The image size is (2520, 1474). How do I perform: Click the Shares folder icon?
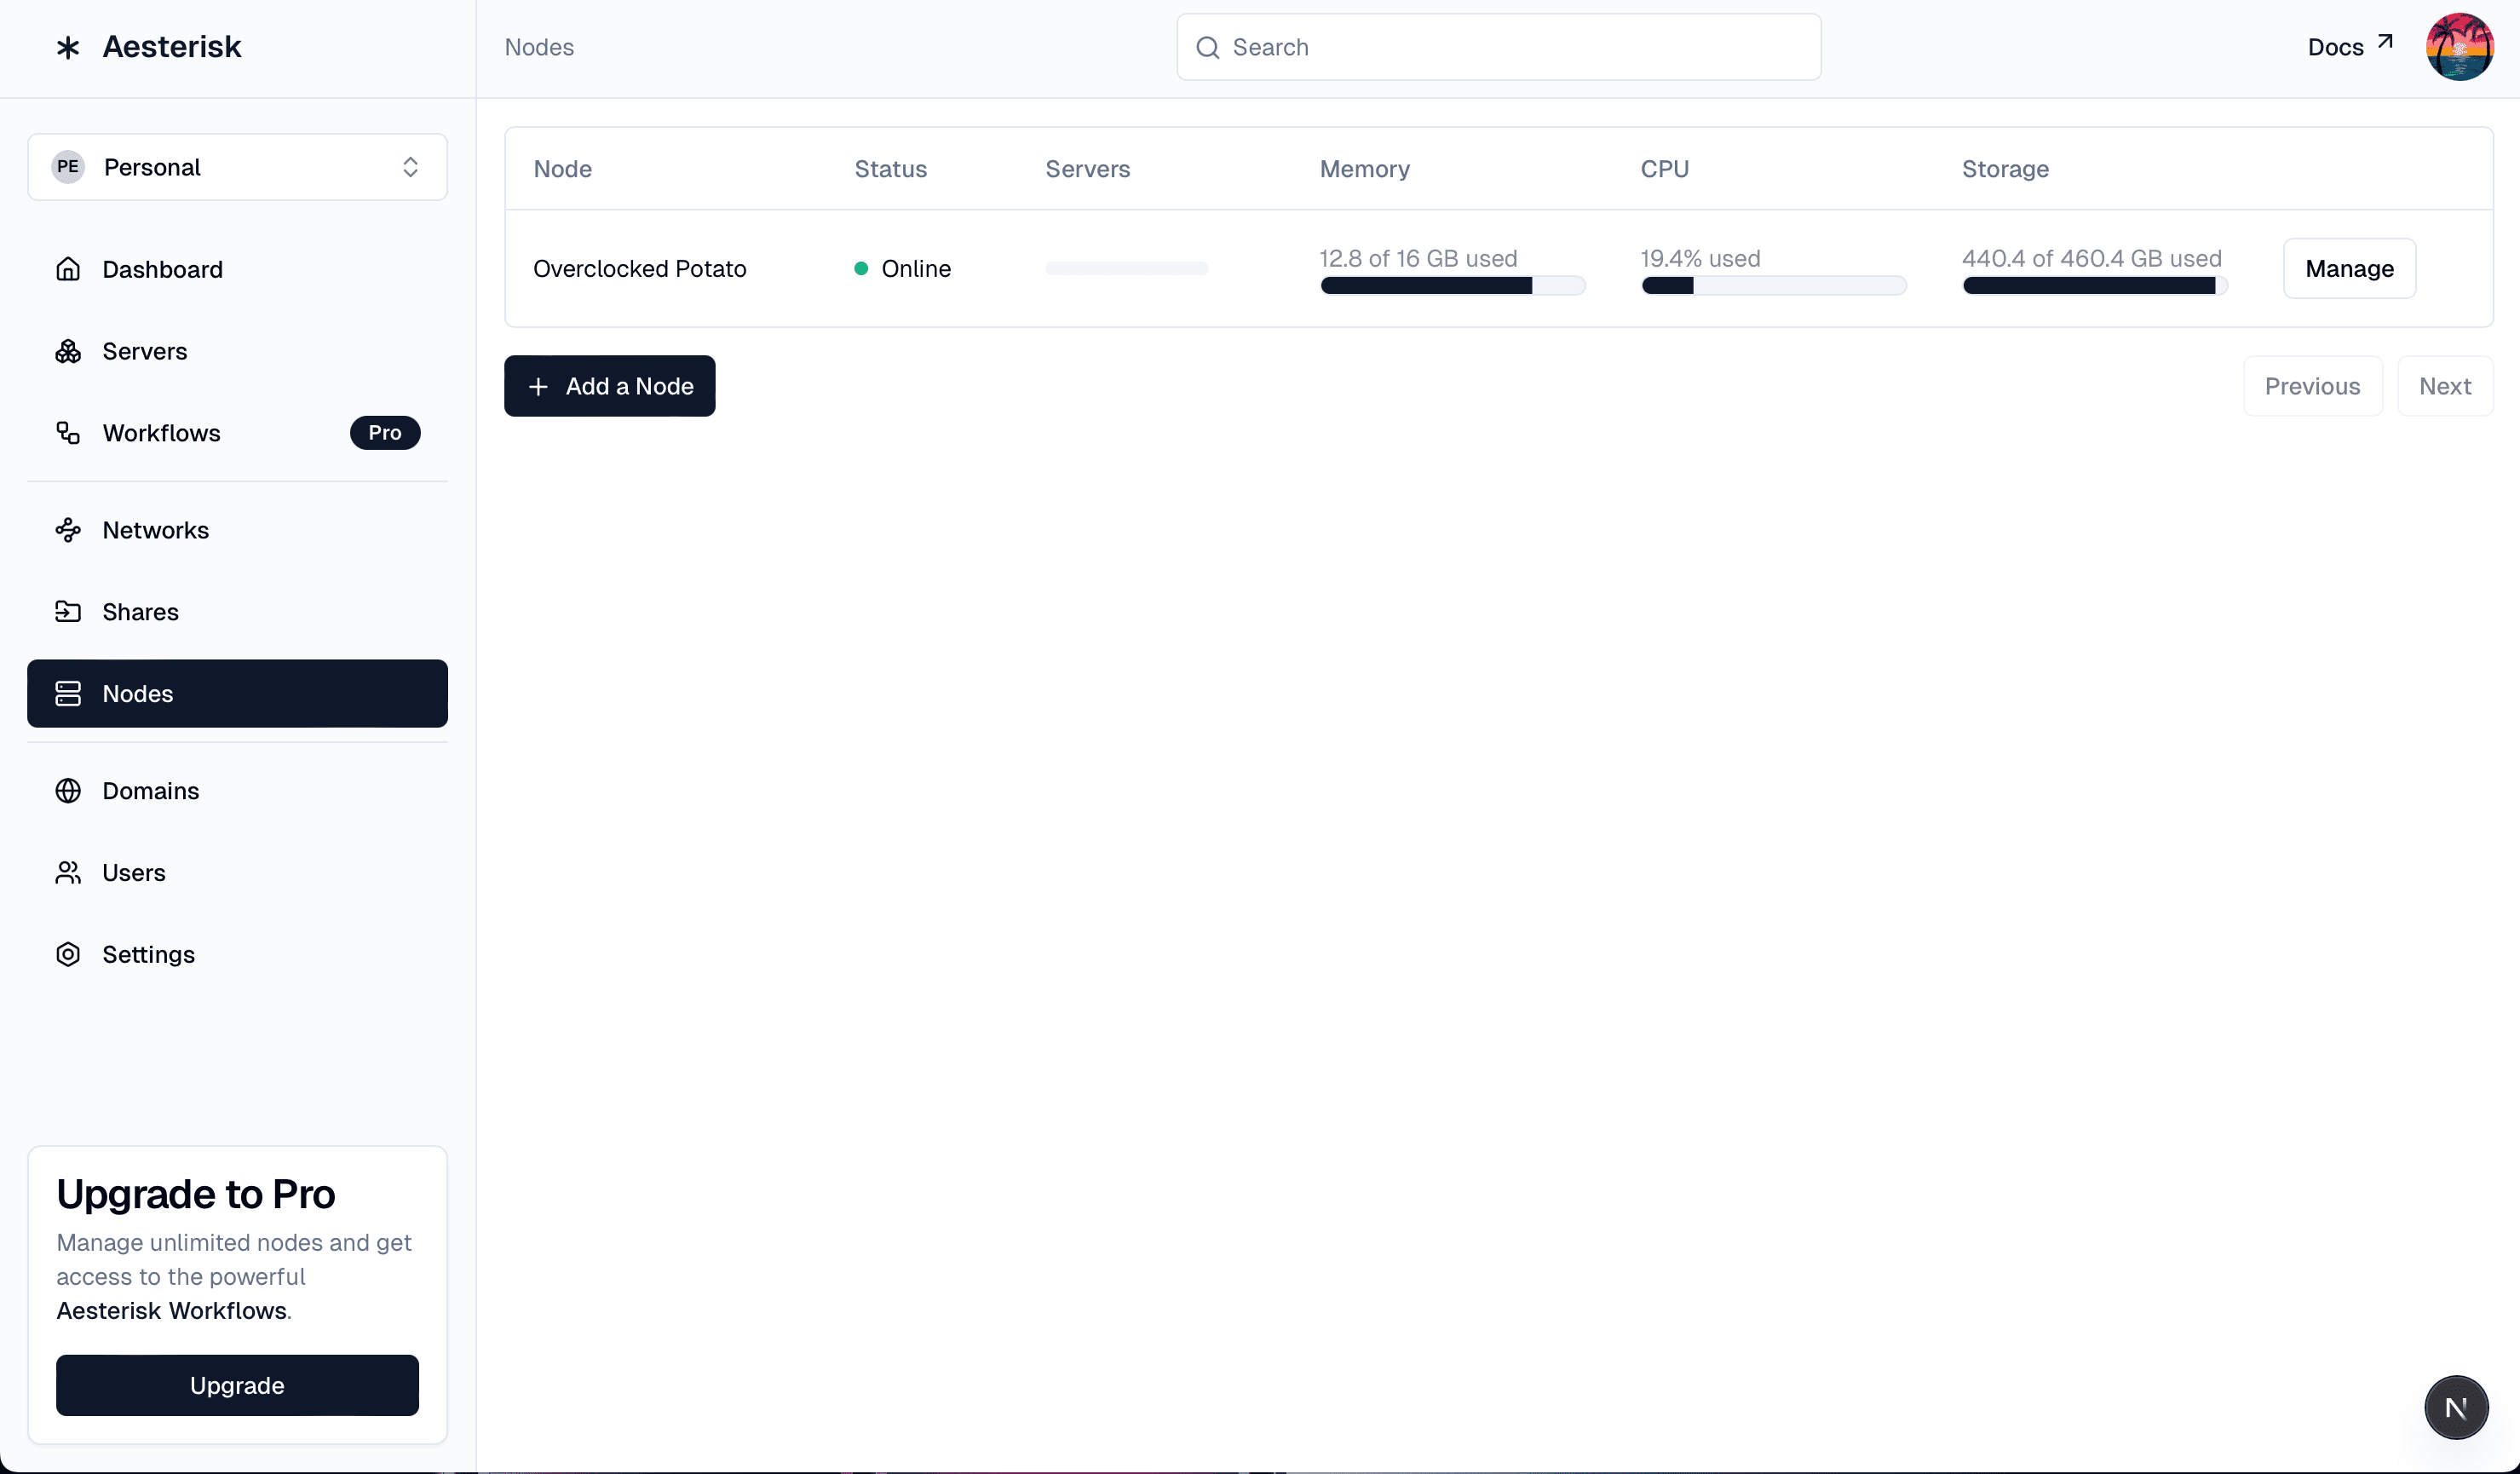coord(67,612)
